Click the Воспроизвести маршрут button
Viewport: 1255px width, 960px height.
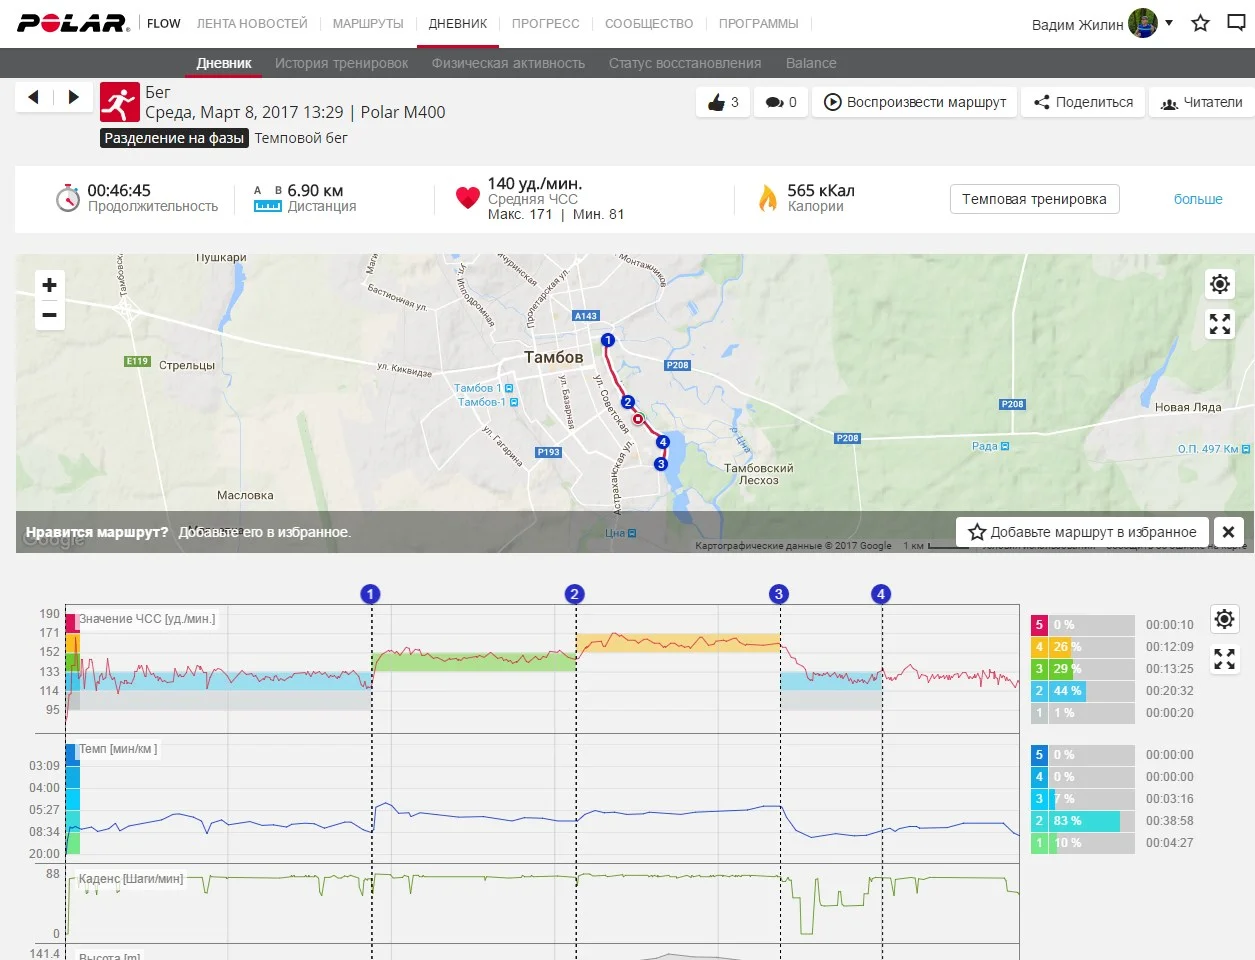click(915, 102)
